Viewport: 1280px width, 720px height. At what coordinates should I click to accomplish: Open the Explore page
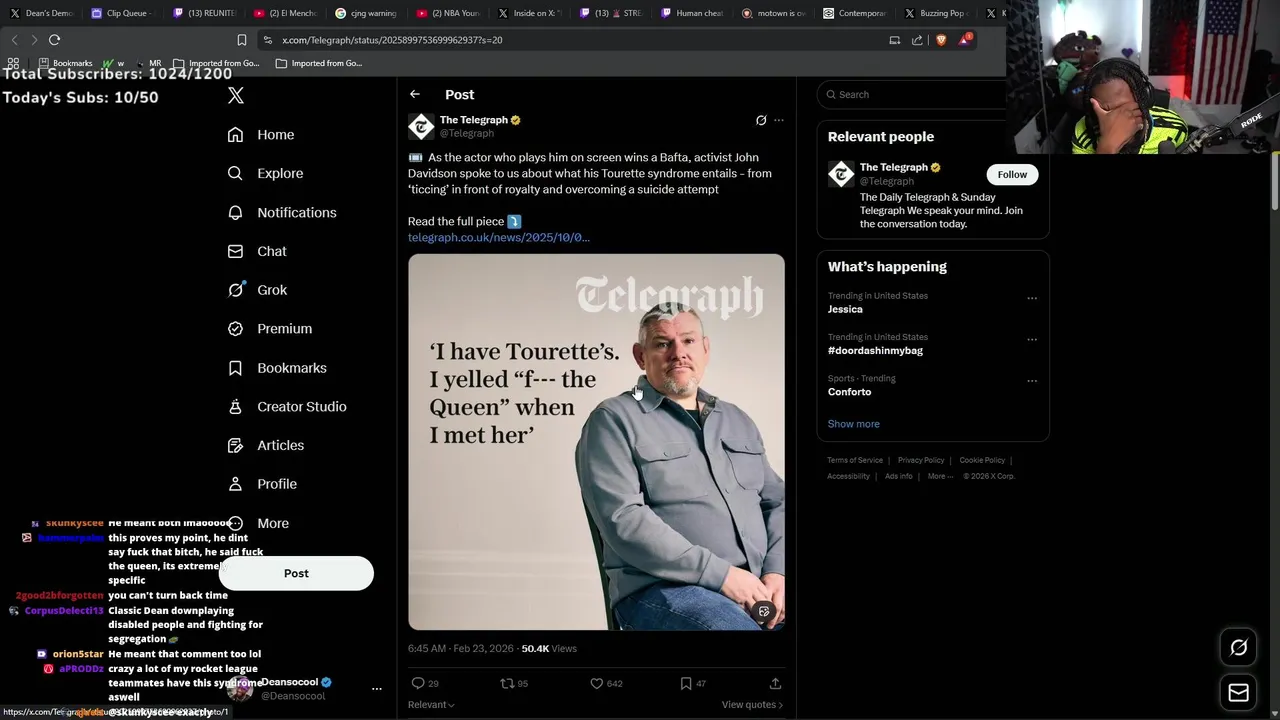click(x=265, y=173)
